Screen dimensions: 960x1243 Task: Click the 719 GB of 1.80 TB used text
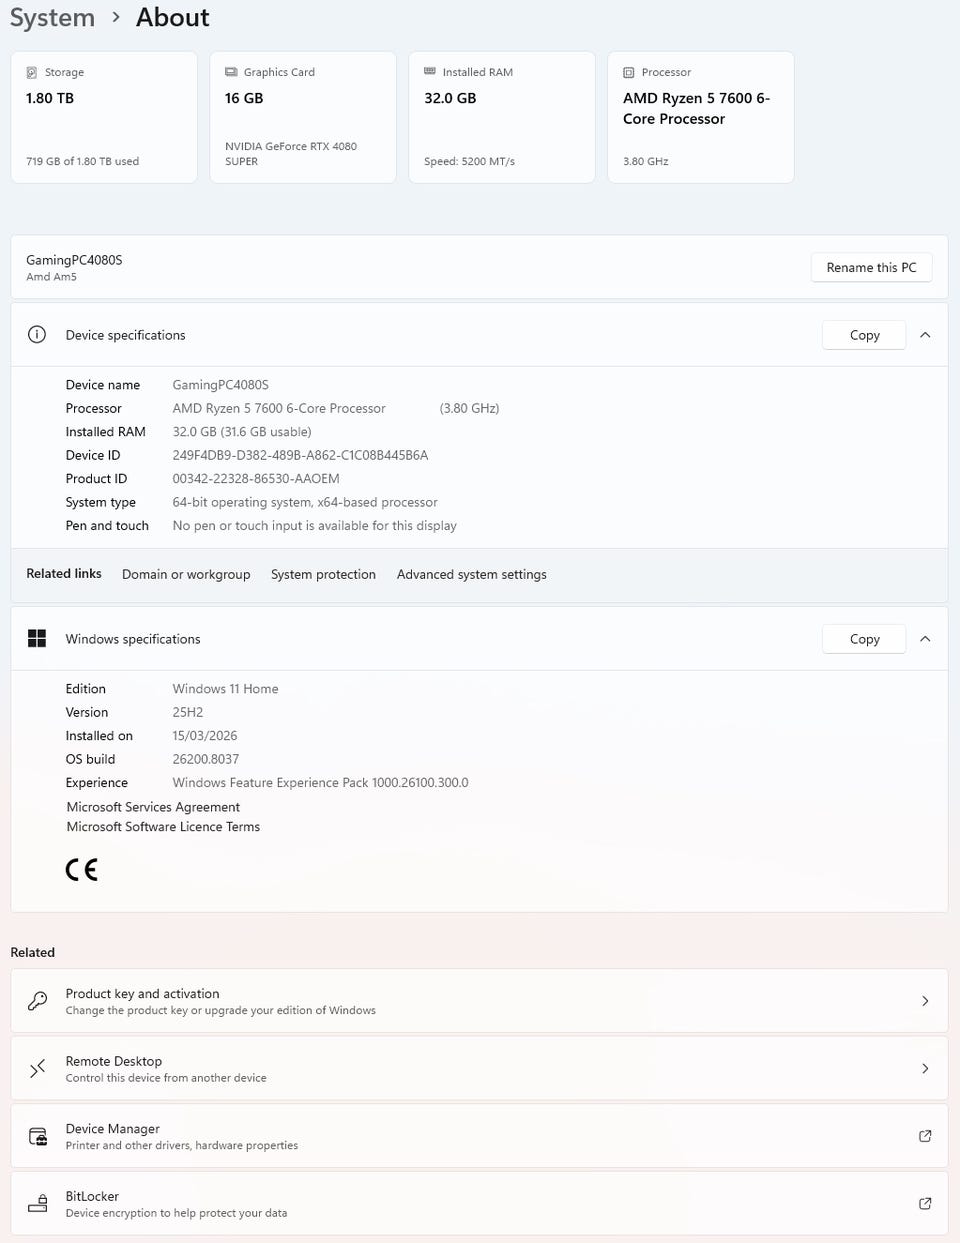[x=83, y=161]
